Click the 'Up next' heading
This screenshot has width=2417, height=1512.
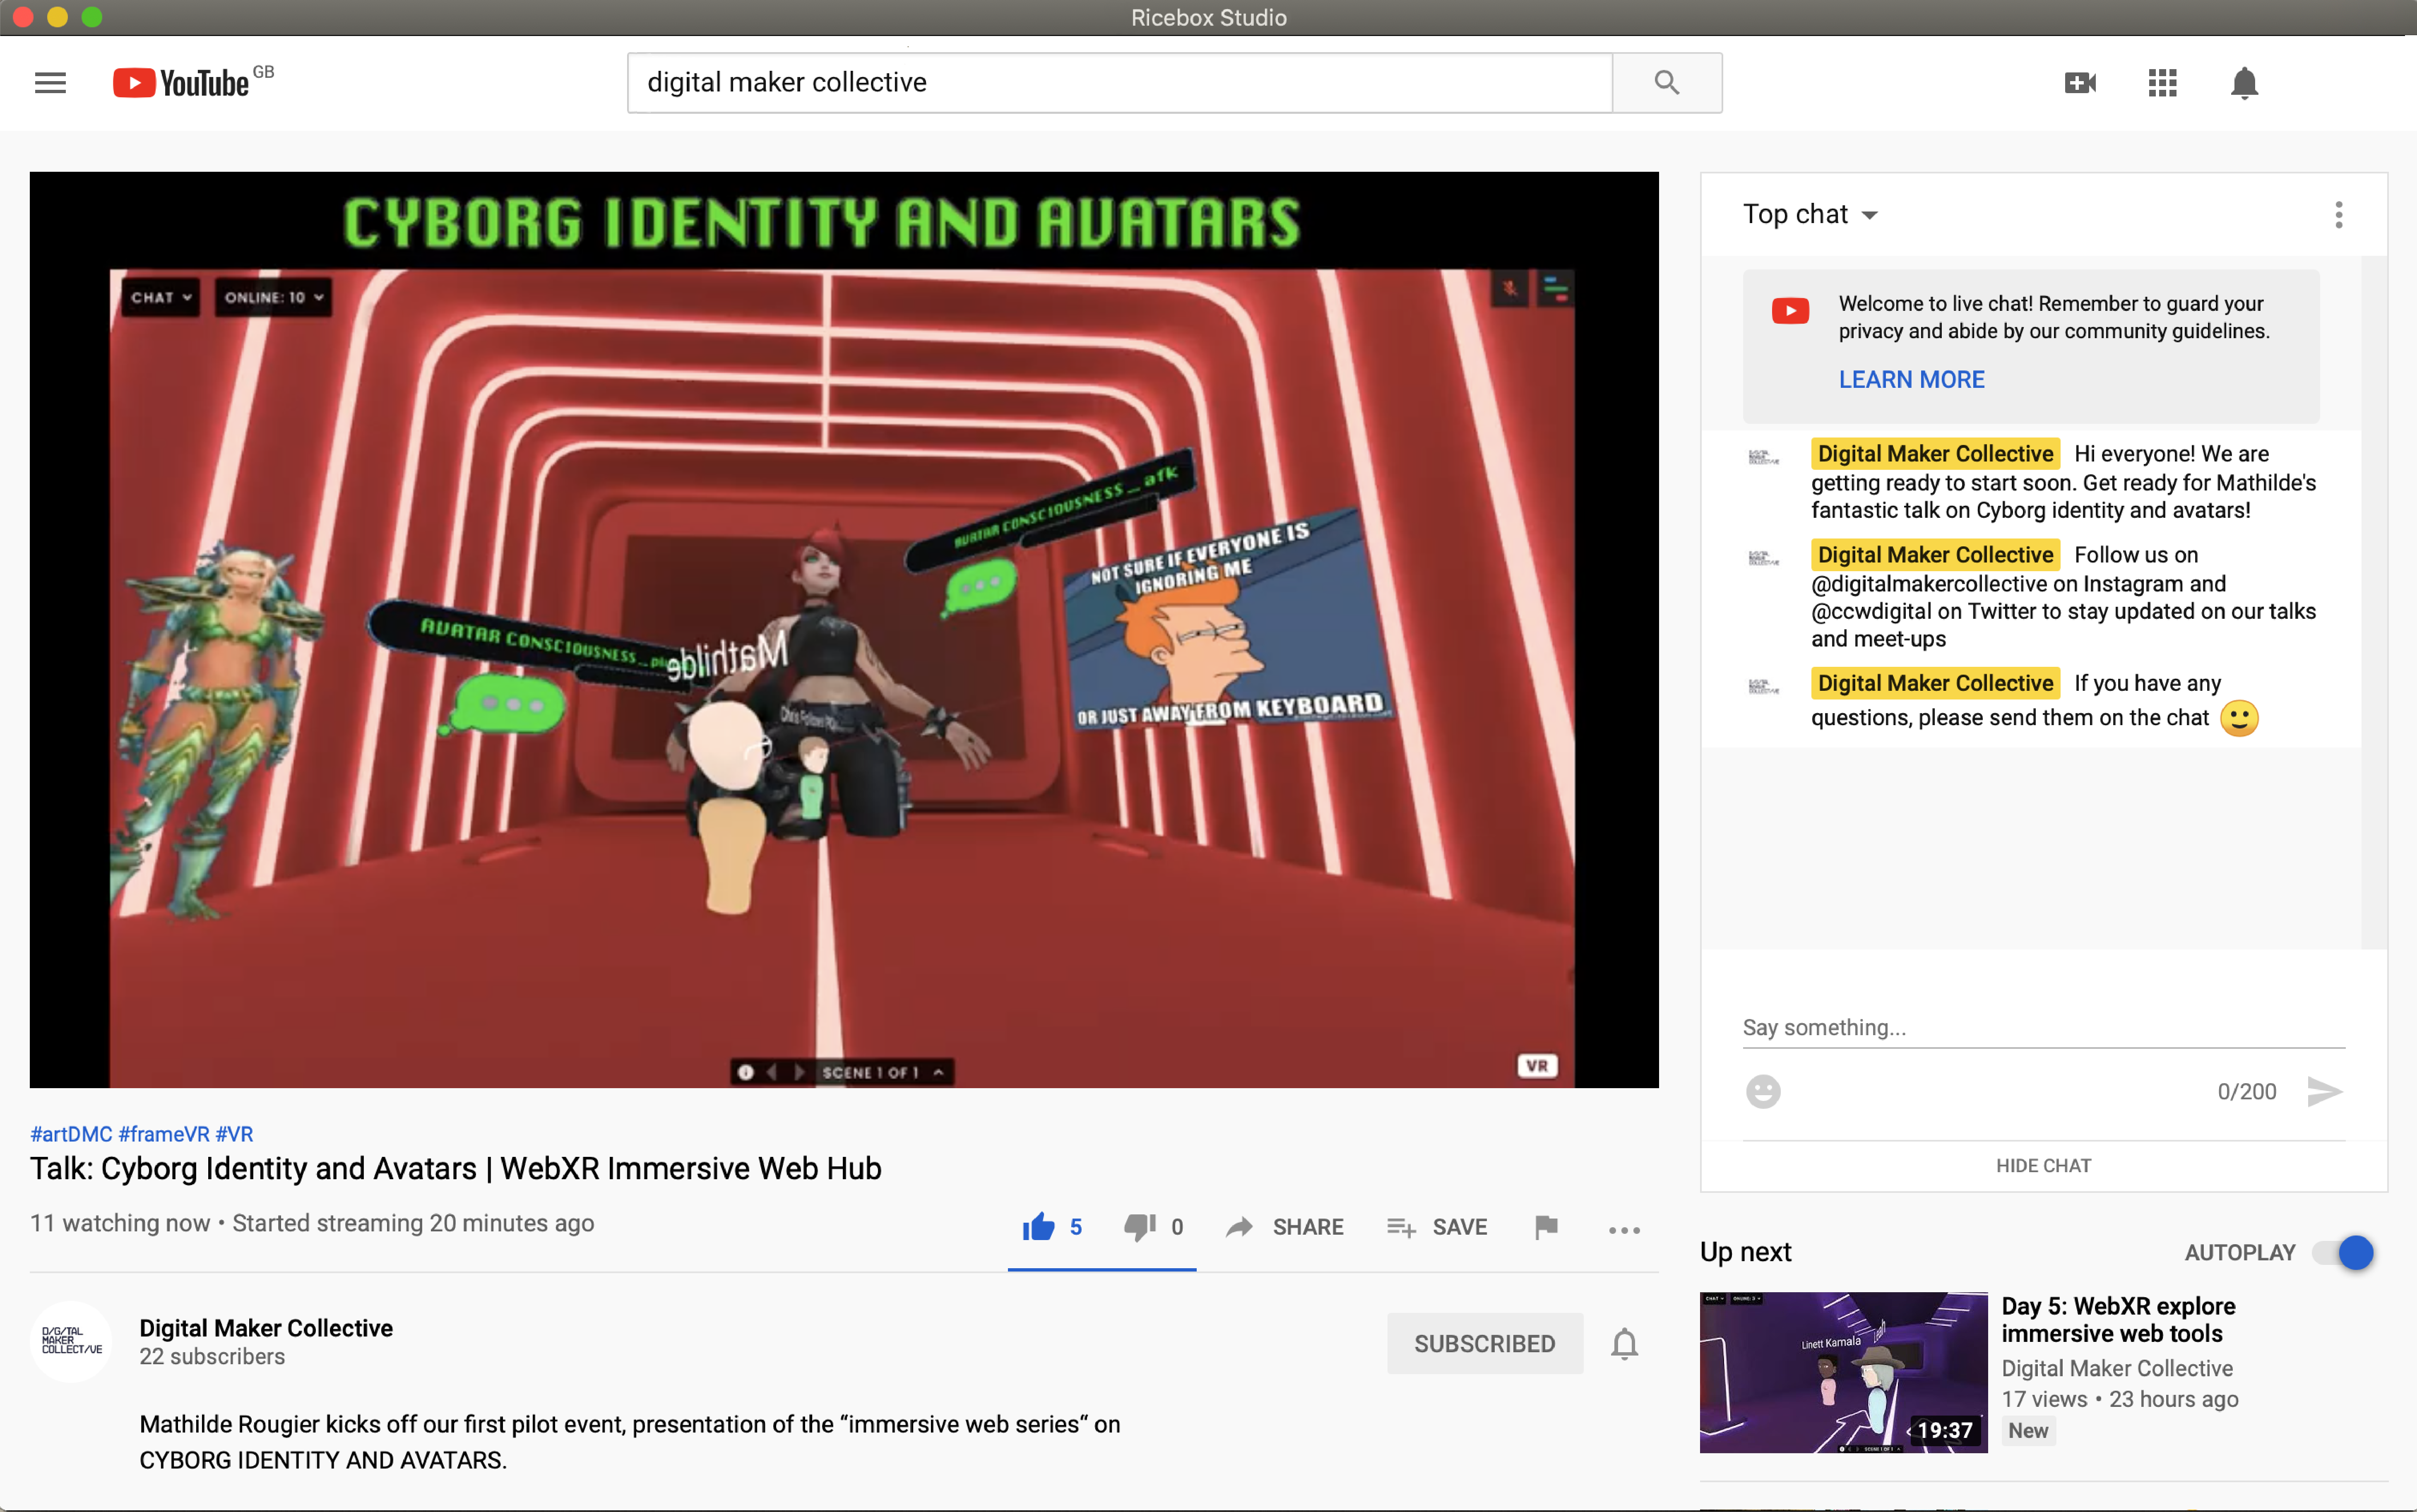coord(1745,1252)
